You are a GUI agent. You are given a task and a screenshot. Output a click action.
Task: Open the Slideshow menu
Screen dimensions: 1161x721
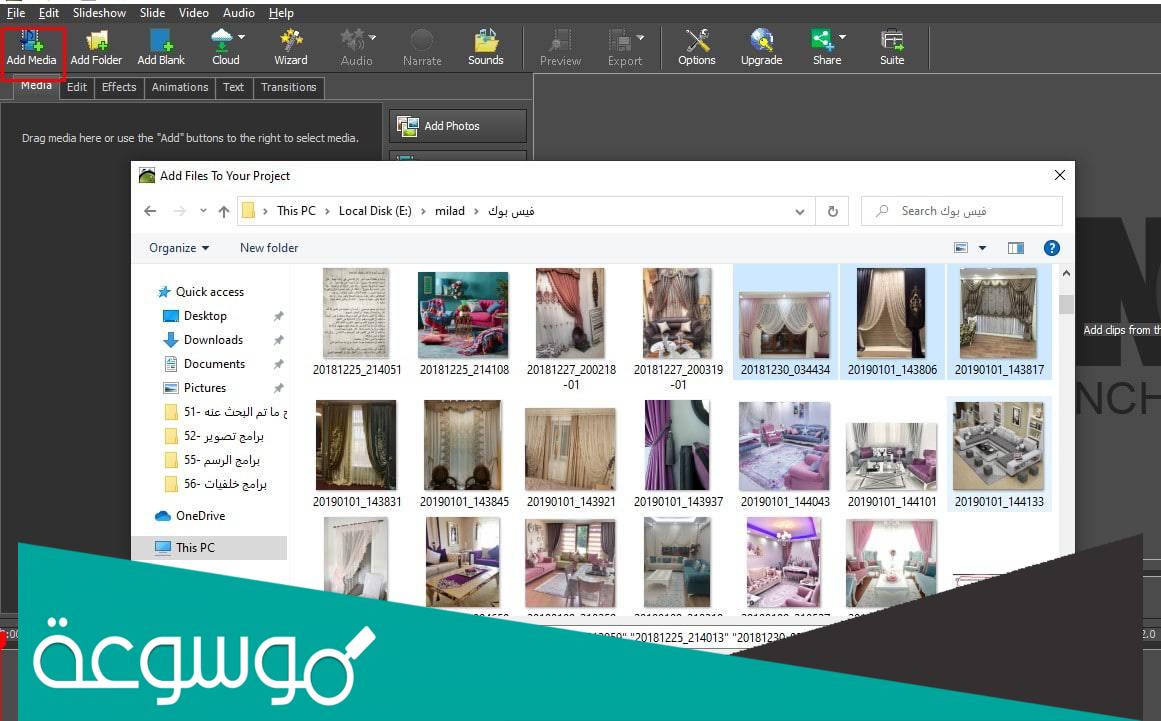99,13
